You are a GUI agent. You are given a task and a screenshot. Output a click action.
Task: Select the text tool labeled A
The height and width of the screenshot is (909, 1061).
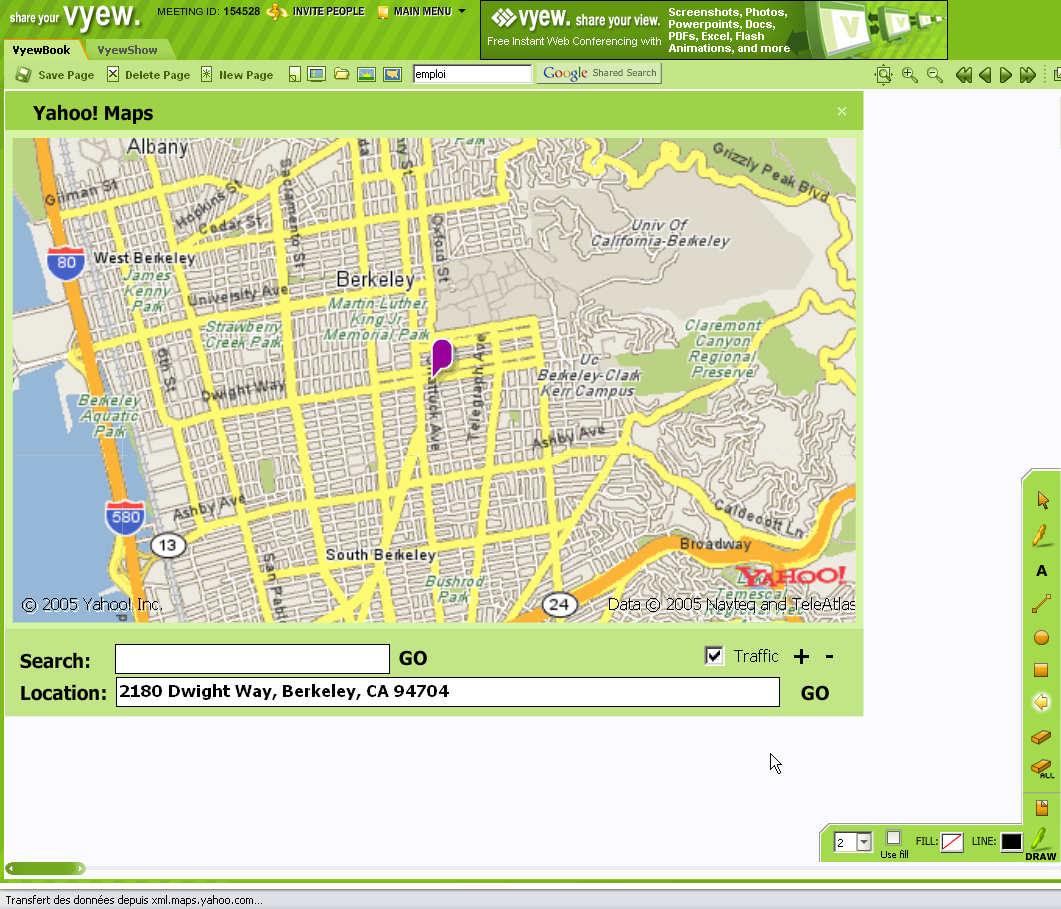point(1041,571)
